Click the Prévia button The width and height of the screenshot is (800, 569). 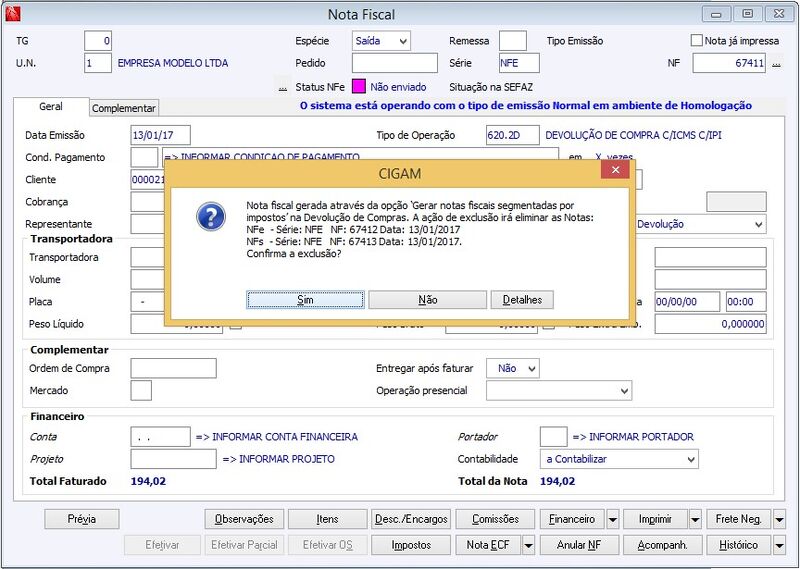pyautogui.click(x=82, y=519)
